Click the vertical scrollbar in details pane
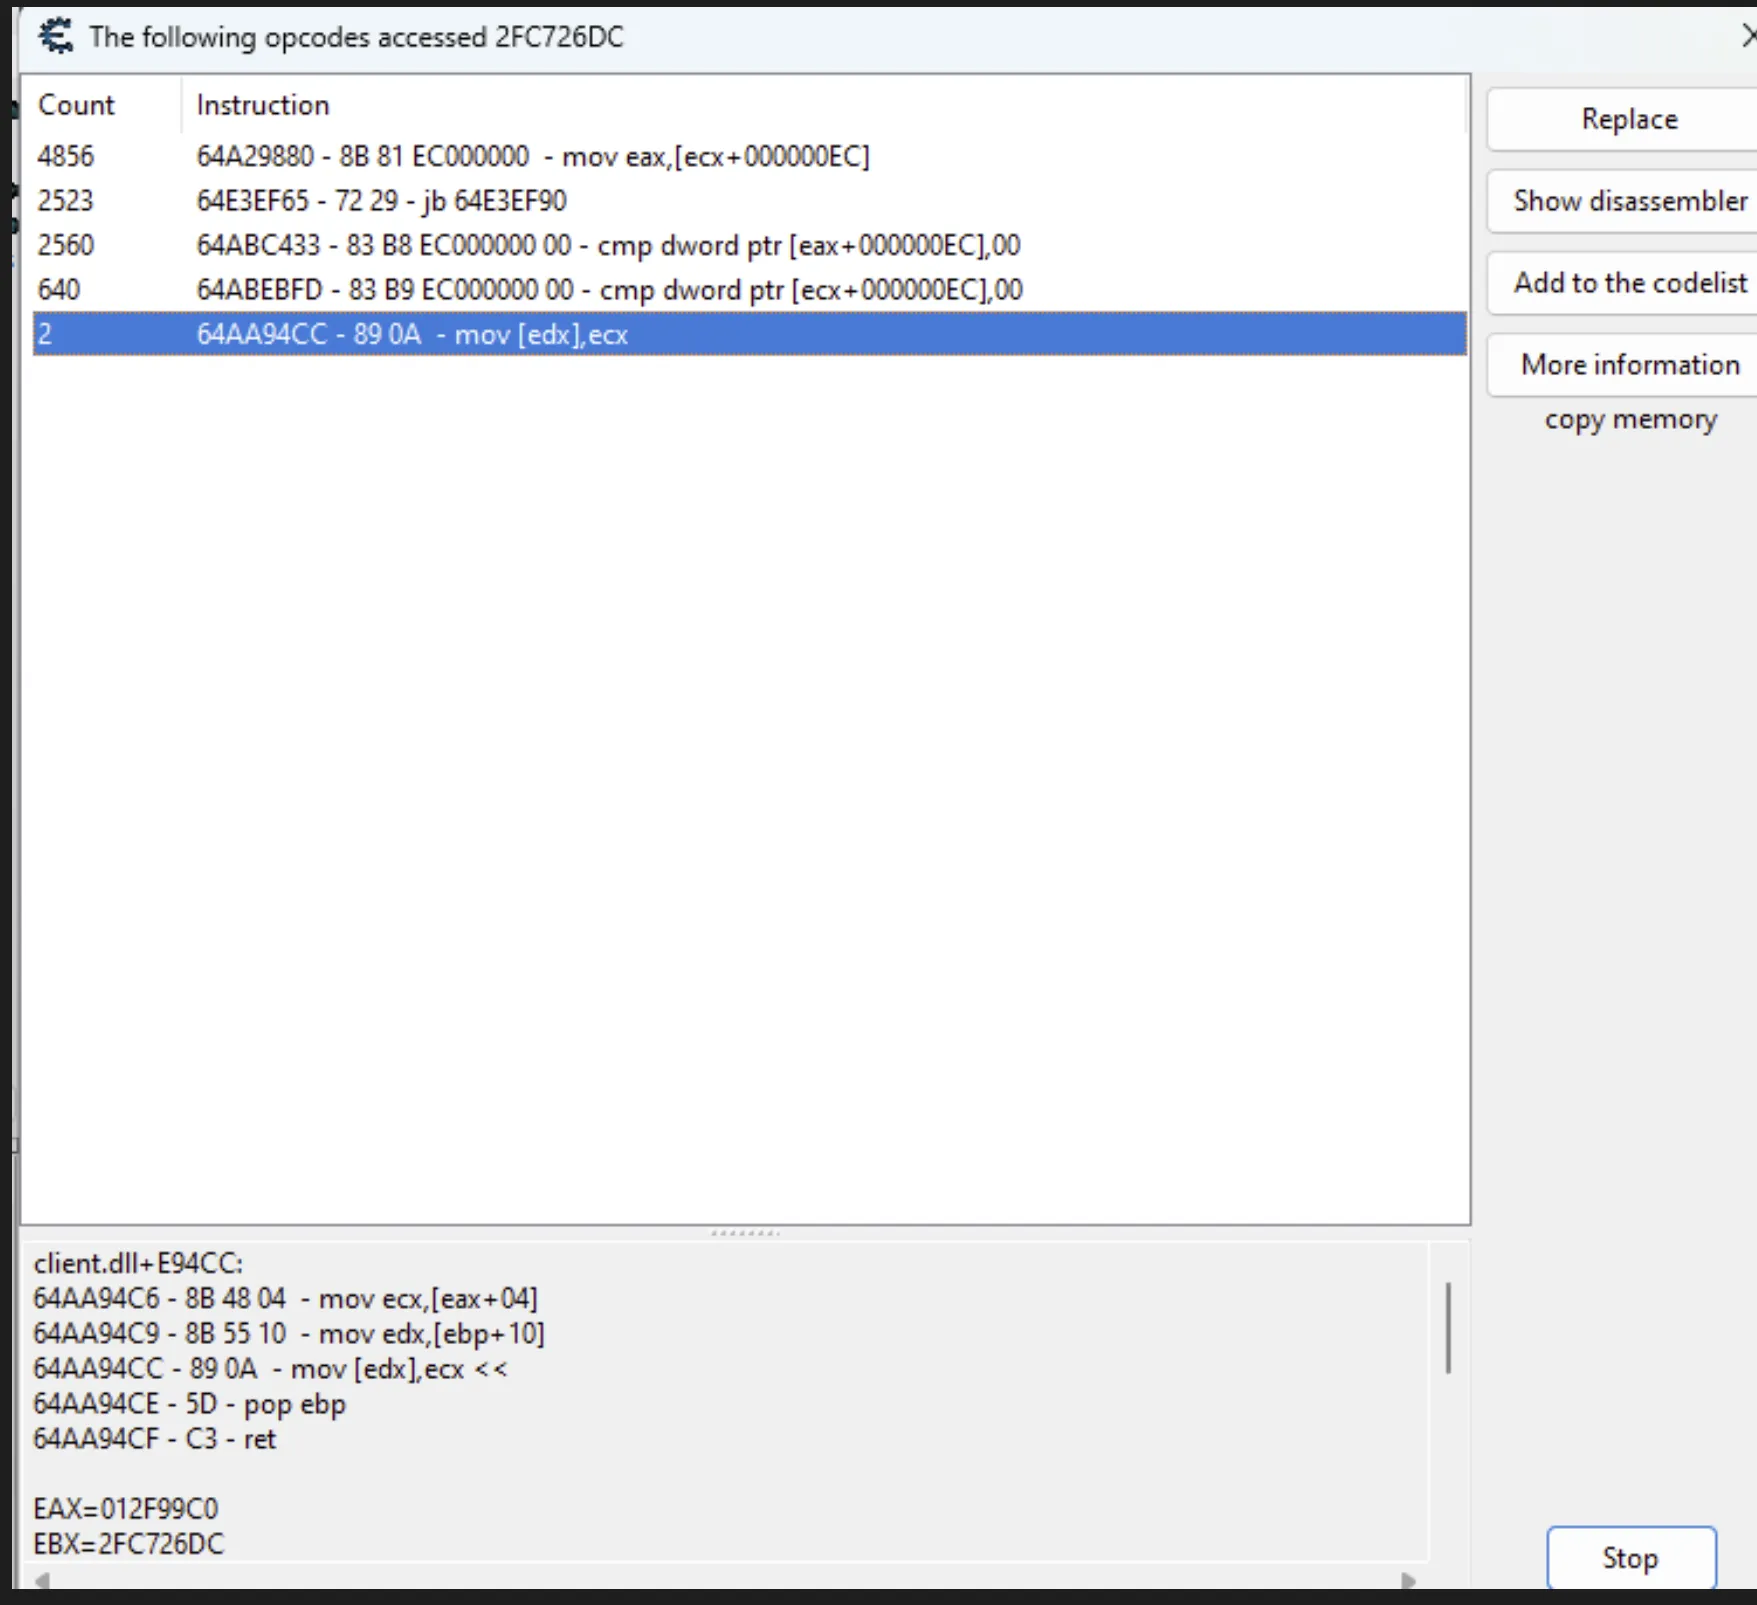This screenshot has height=1605, width=1757. coord(1448,1328)
